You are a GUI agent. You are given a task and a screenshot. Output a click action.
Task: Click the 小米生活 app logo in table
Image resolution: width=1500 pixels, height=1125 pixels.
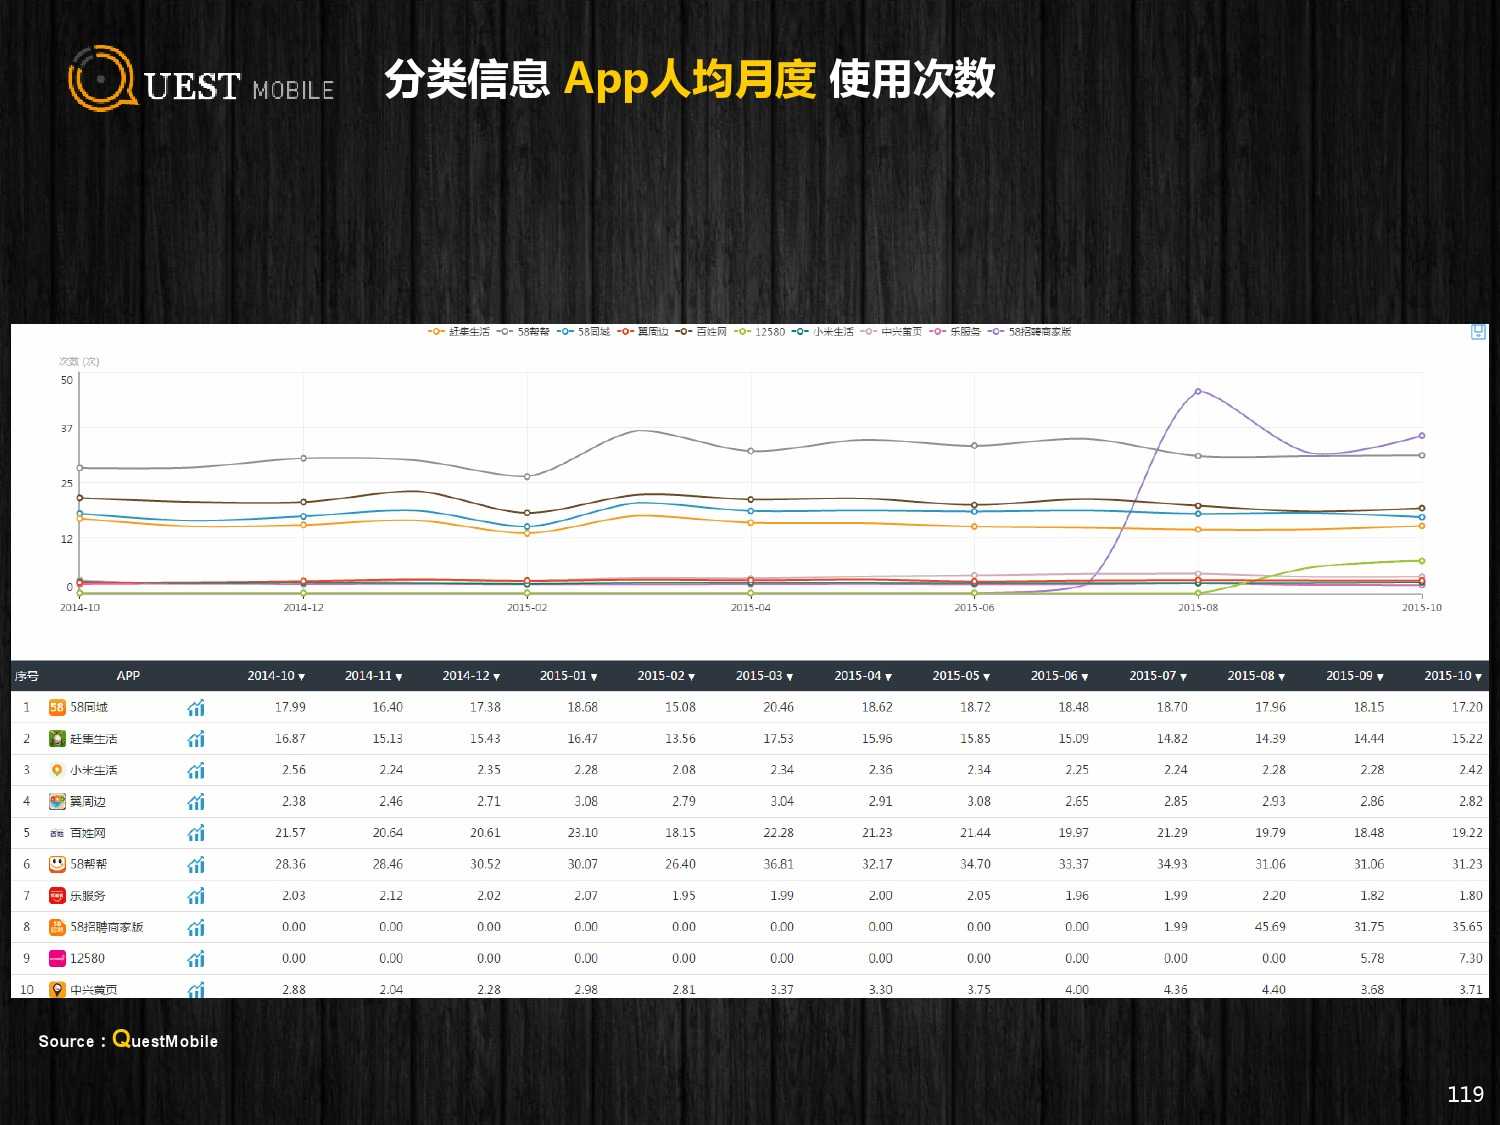coord(57,770)
